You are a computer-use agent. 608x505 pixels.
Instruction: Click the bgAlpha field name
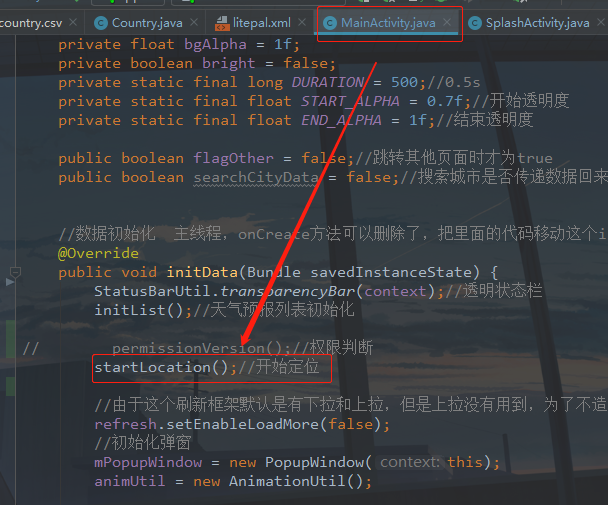coord(215,44)
